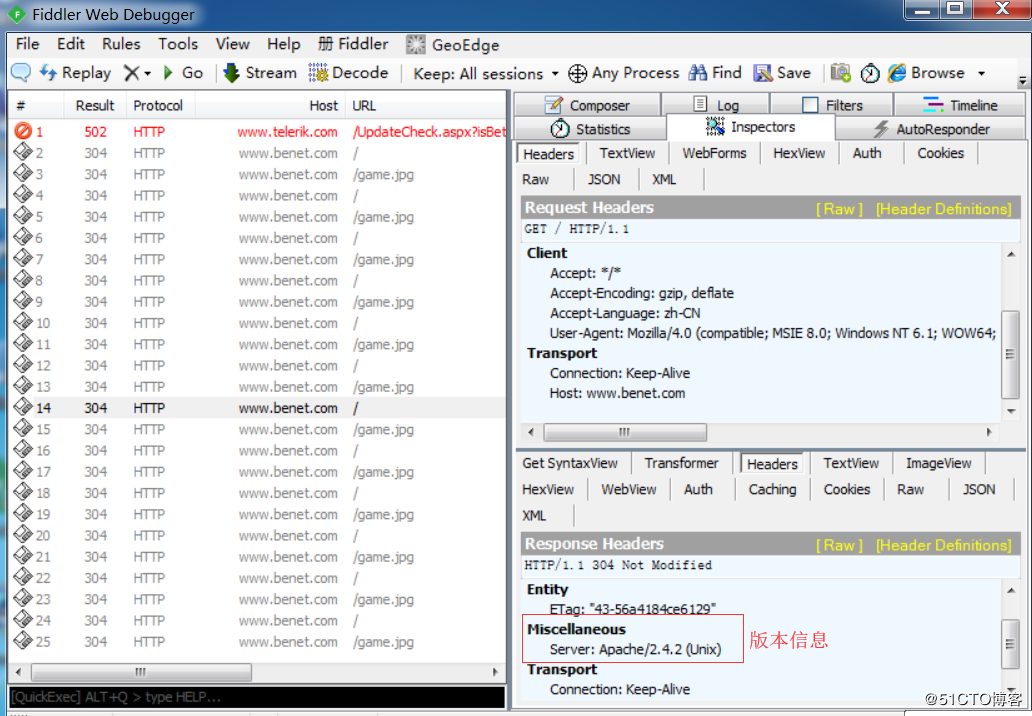Click Header Definitions link in Request Headers
Viewport: 1032px width, 716px height.
tap(943, 209)
